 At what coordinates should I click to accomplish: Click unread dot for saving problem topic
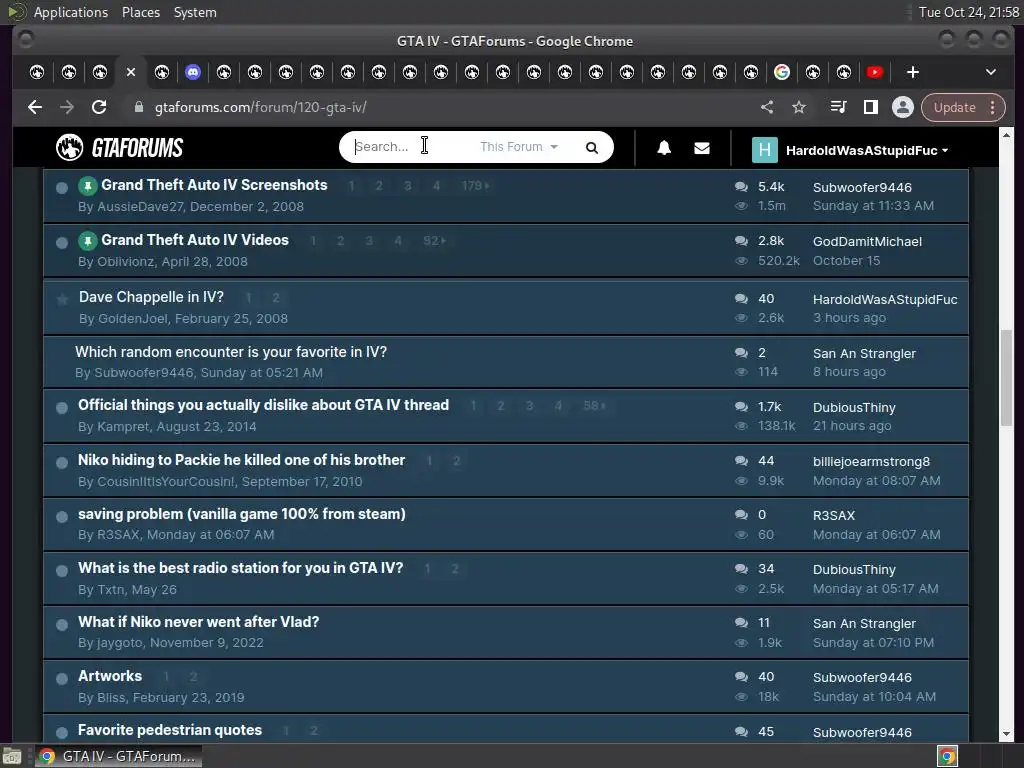62,517
